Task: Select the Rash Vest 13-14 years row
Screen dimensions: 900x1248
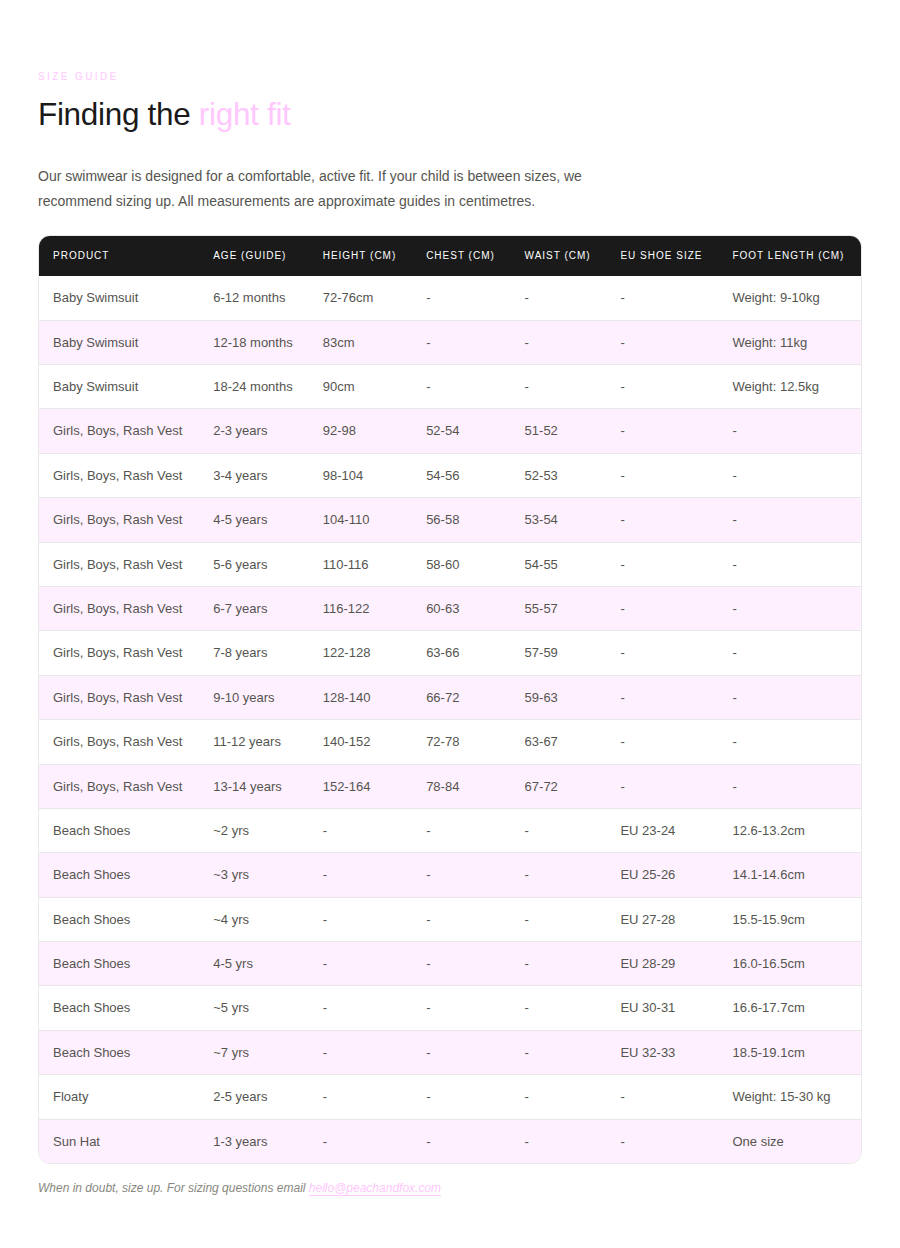Action: coord(450,787)
